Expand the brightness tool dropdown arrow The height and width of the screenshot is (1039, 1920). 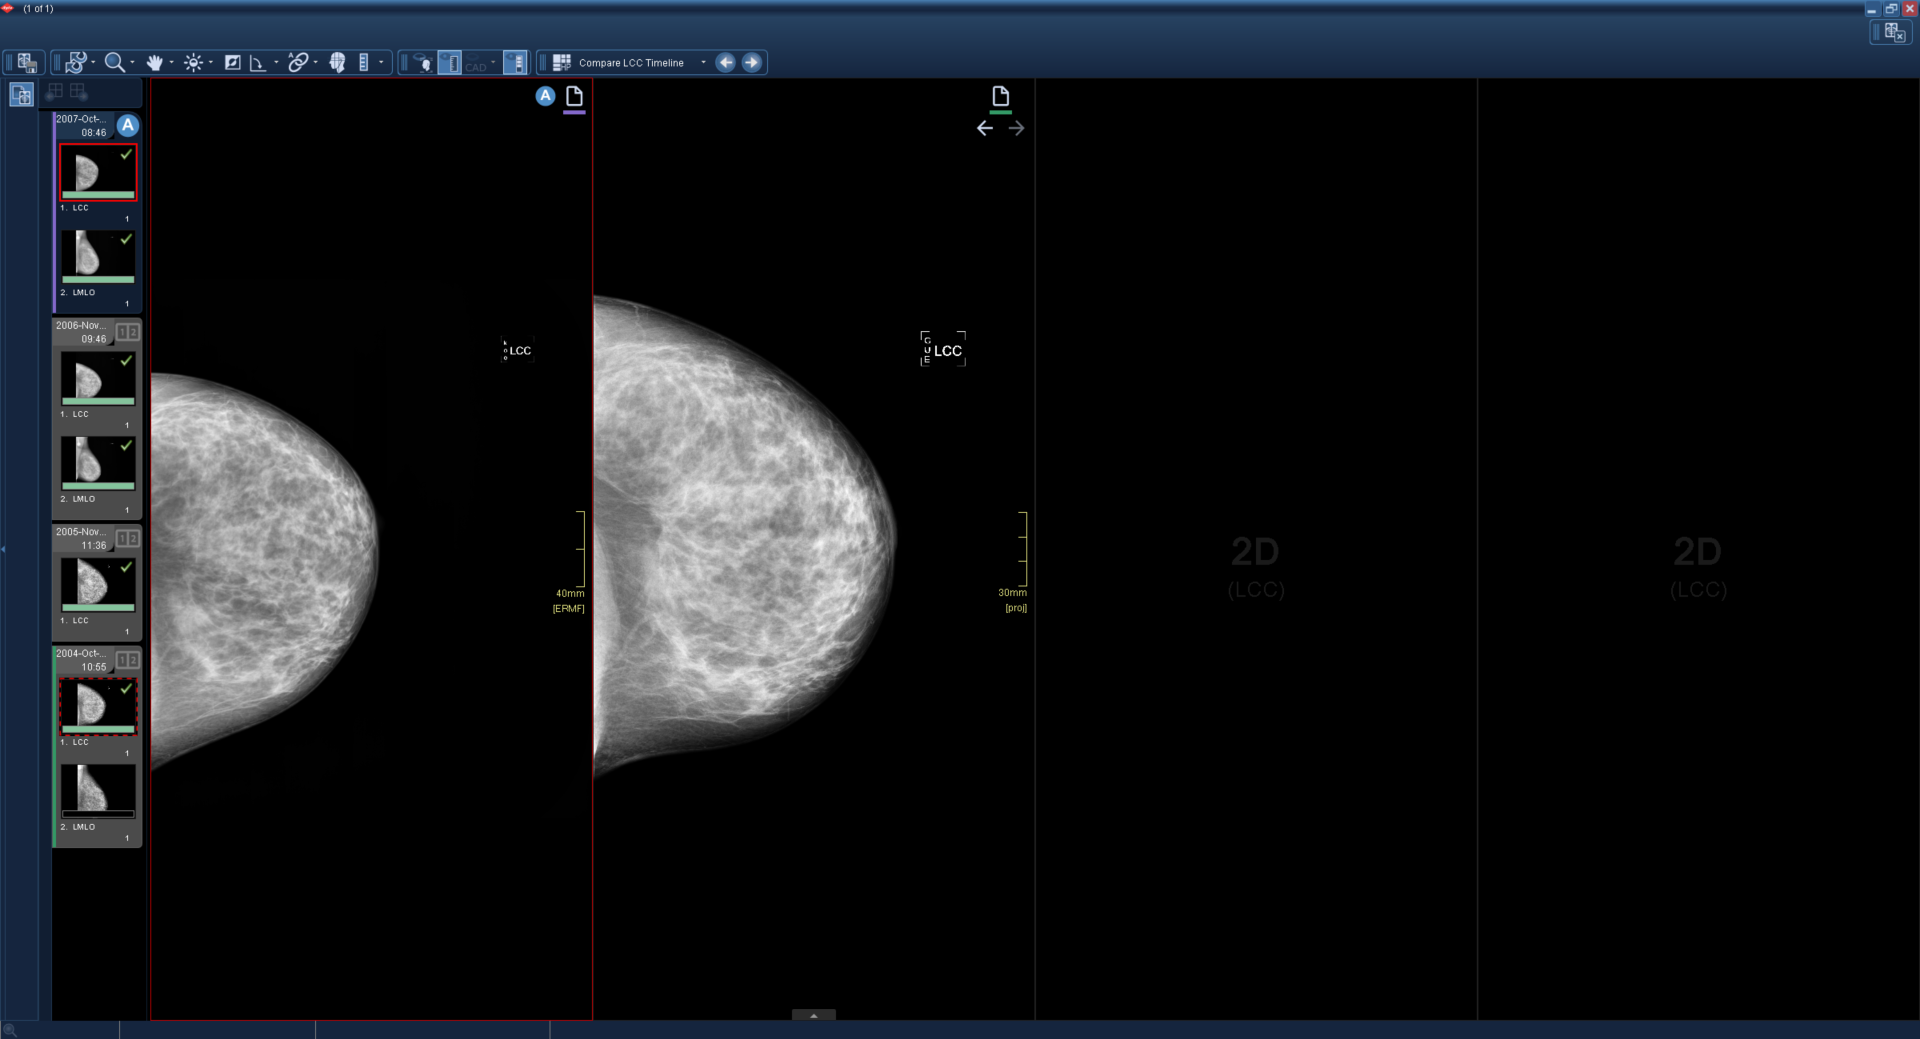pyautogui.click(x=210, y=63)
